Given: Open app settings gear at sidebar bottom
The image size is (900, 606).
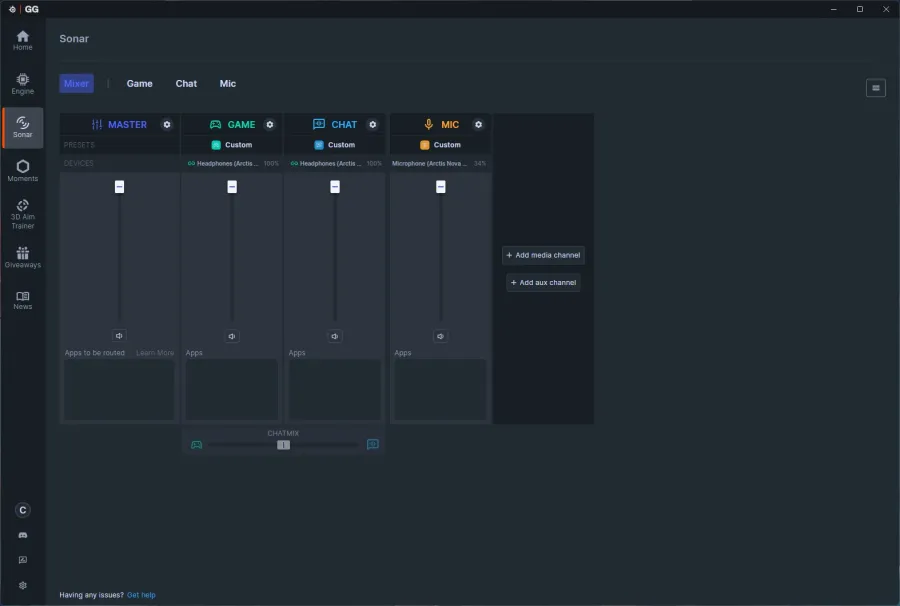Looking at the screenshot, I should [22, 585].
